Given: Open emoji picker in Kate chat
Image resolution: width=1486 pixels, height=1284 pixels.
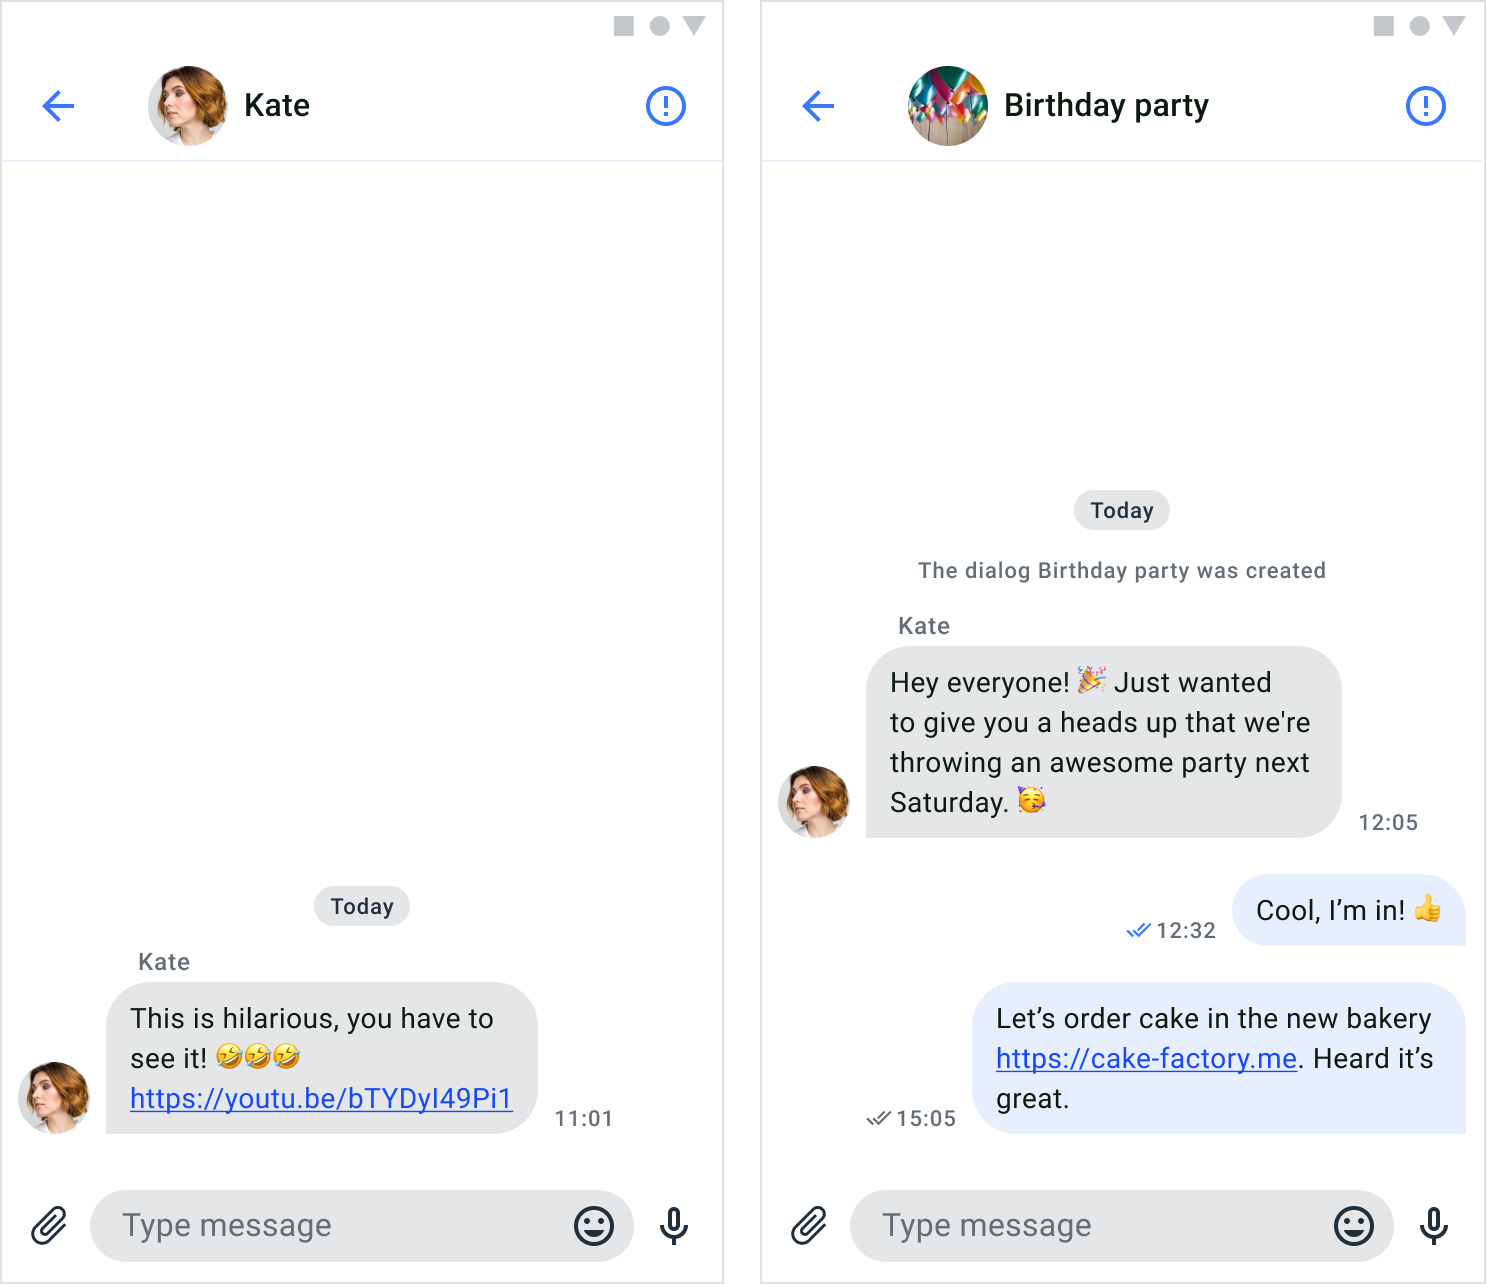Looking at the screenshot, I should [594, 1225].
